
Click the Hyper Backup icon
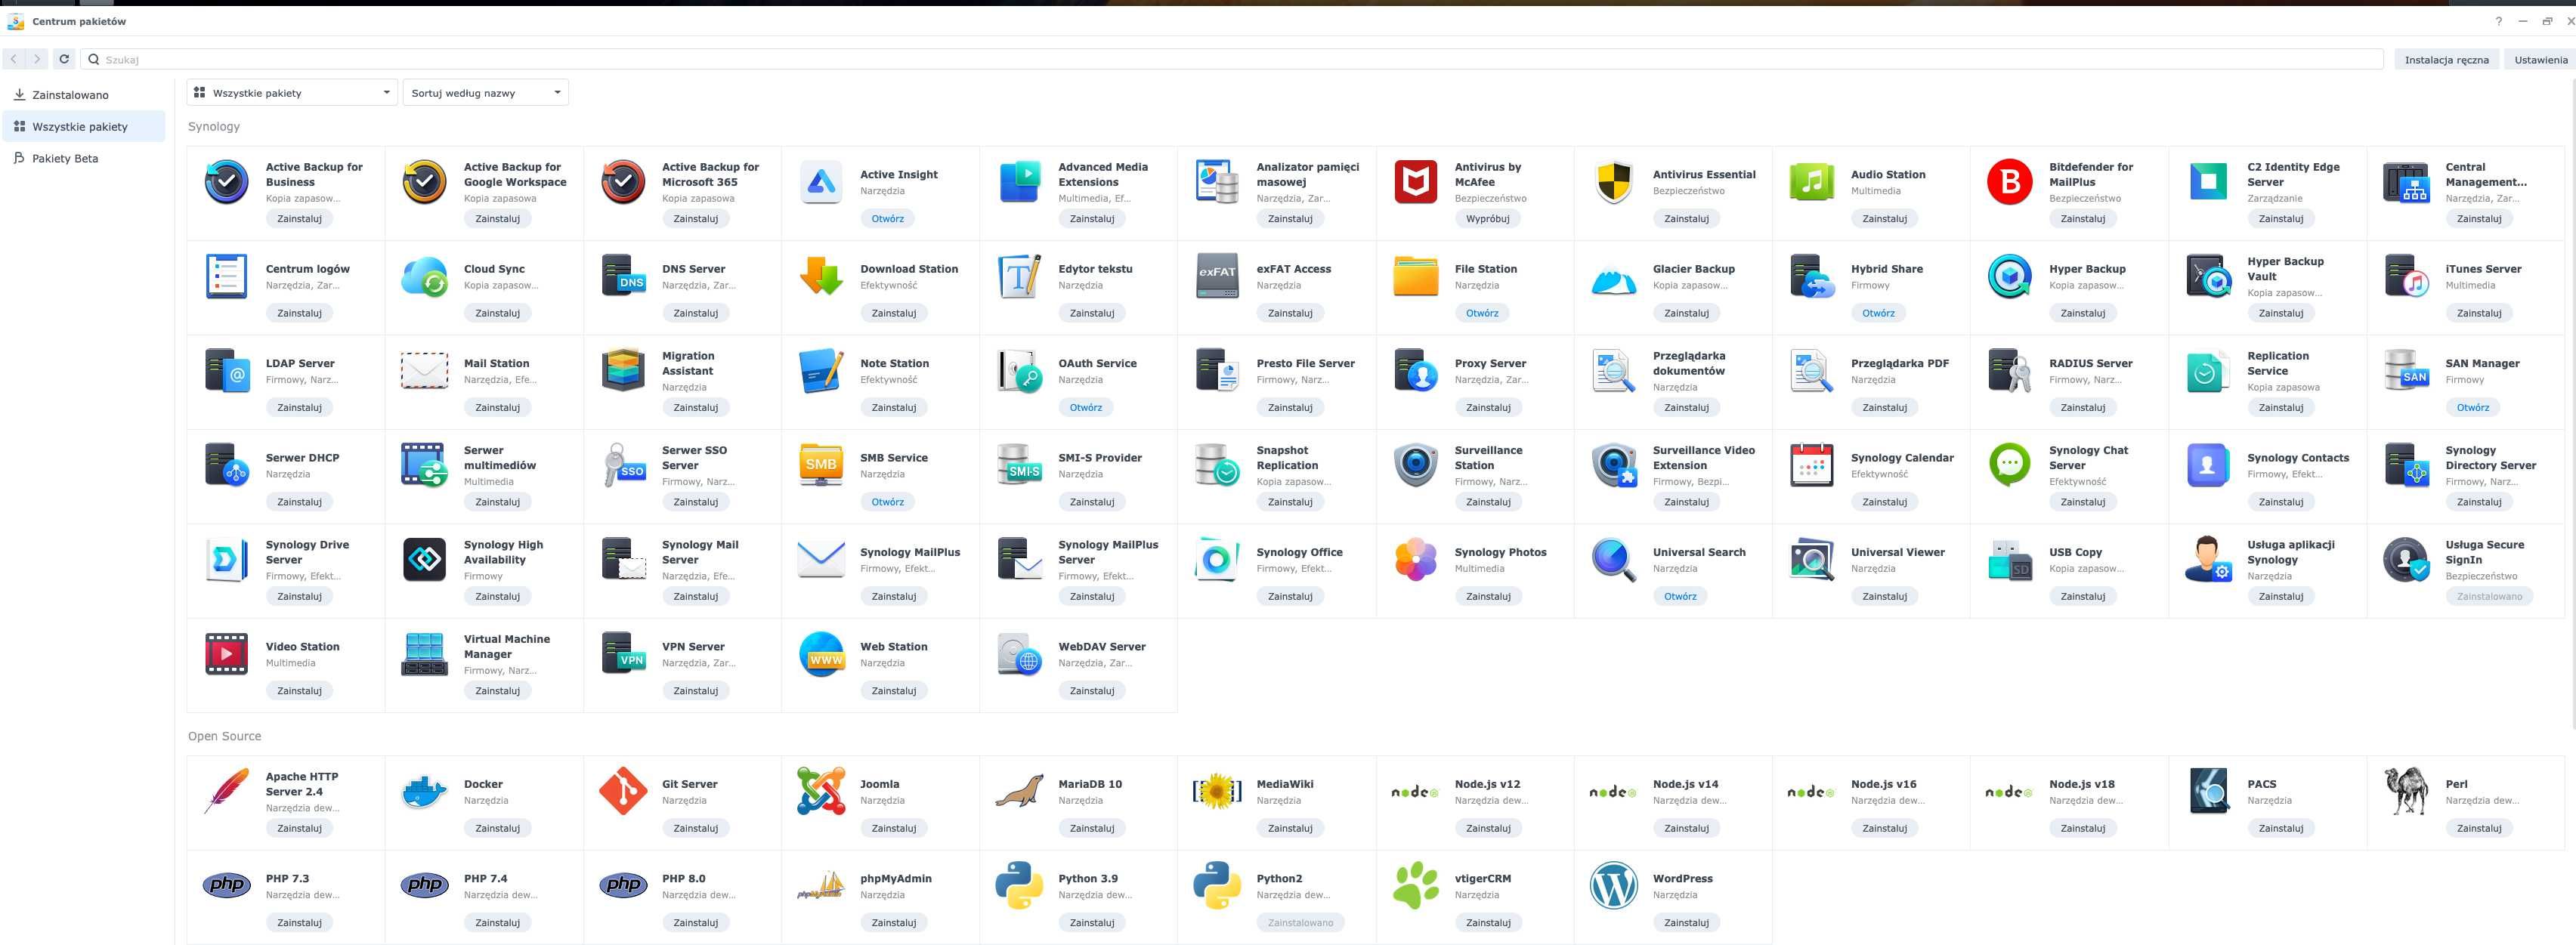click(x=2010, y=277)
